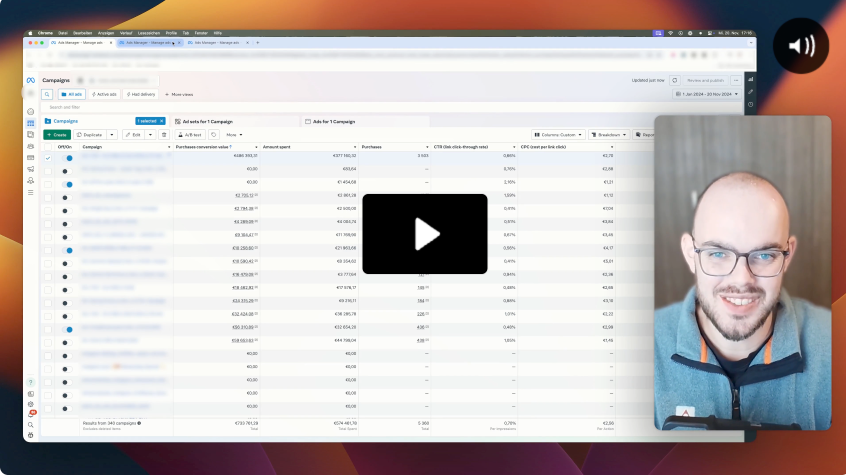Open the Billing card icon in sidebar

[x=31, y=158]
